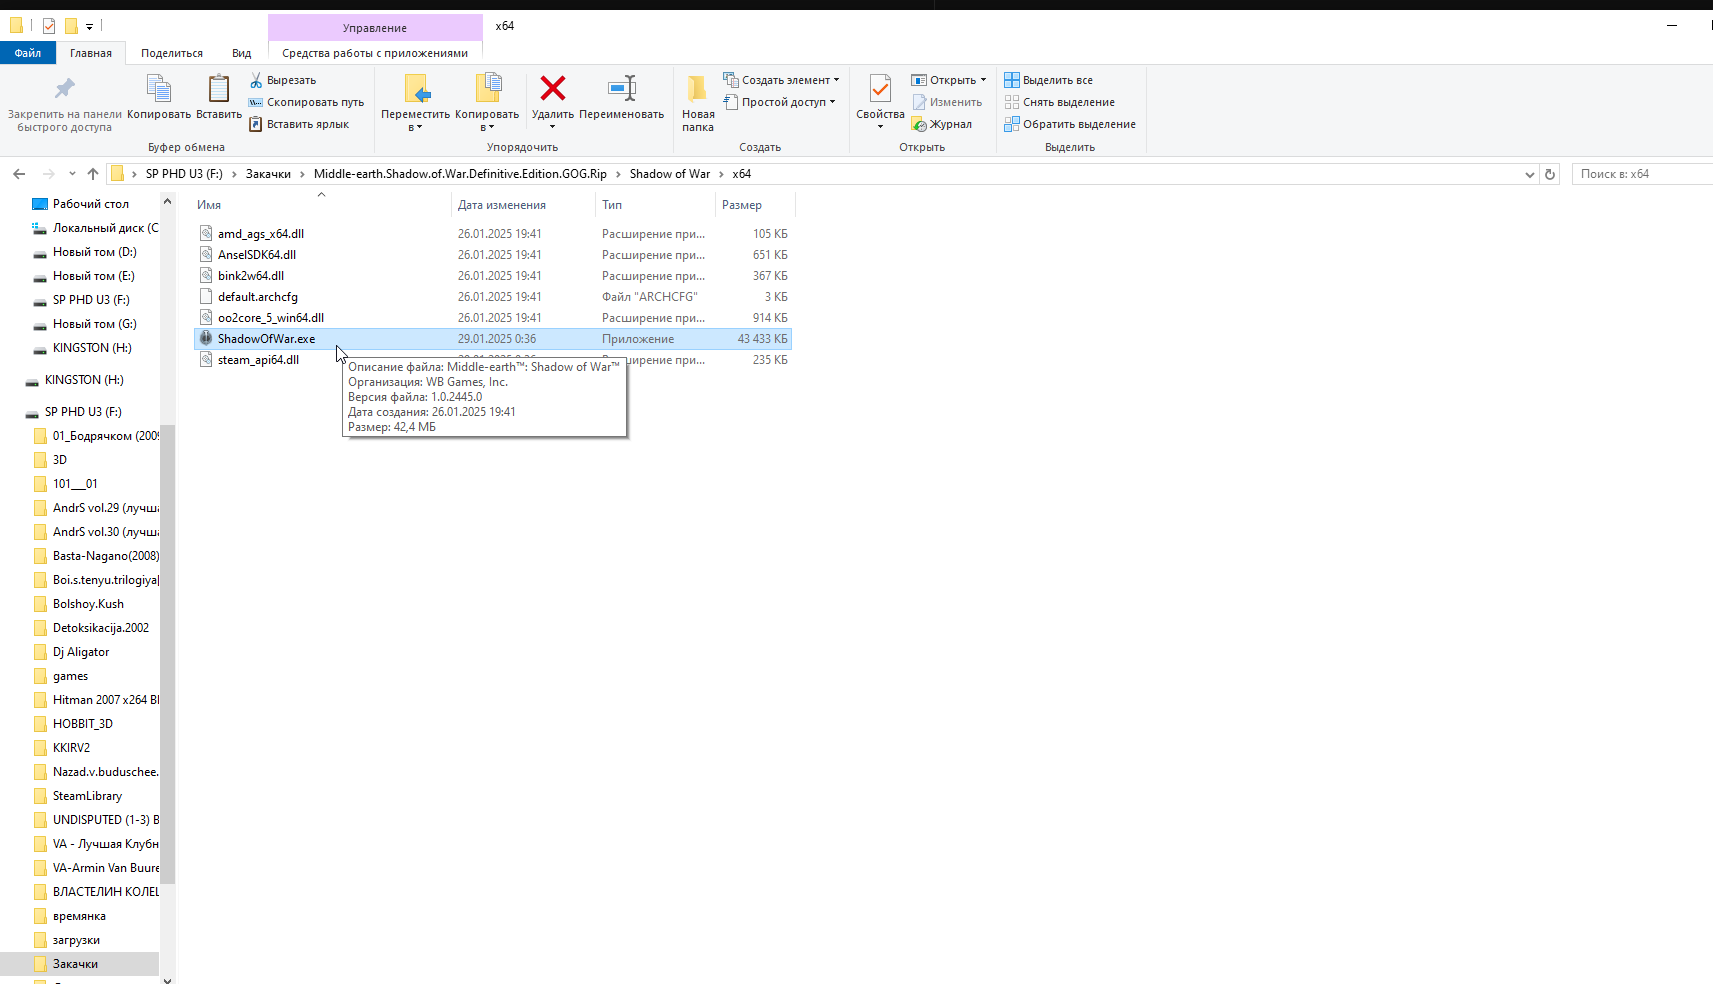Screen dimensions: 1713x984
Task: Pin to Quick Access via the pushpin icon
Action: coord(64,89)
